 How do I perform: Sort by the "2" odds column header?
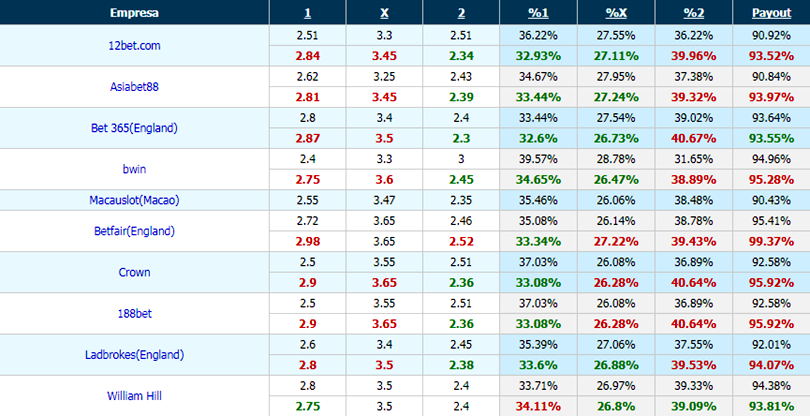pyautogui.click(x=461, y=13)
